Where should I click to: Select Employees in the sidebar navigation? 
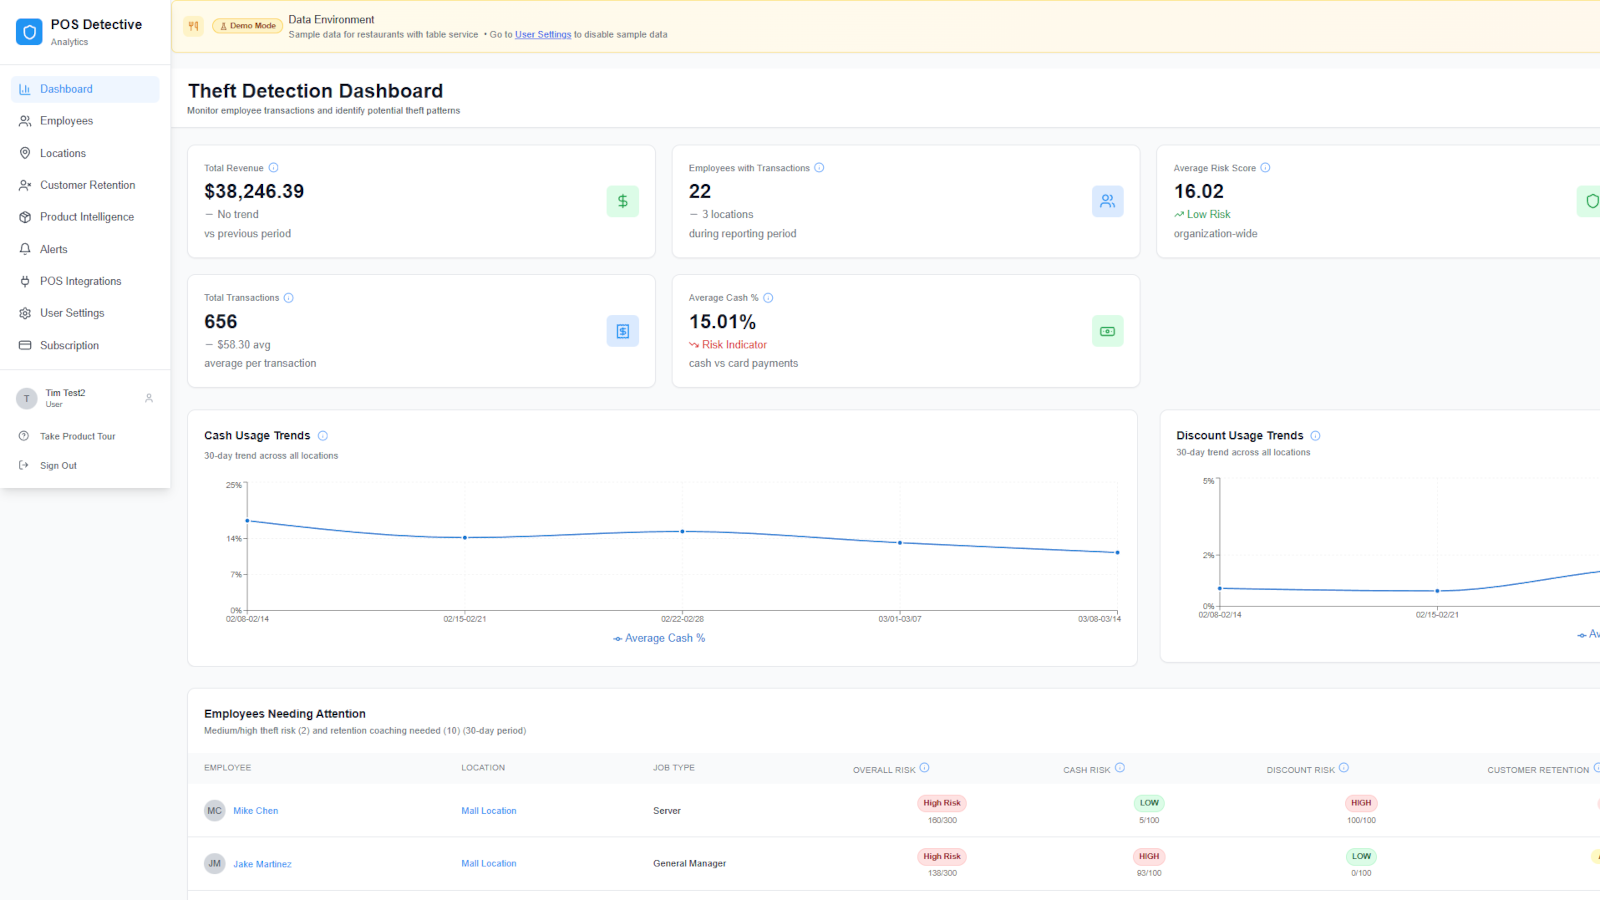tap(25, 120)
